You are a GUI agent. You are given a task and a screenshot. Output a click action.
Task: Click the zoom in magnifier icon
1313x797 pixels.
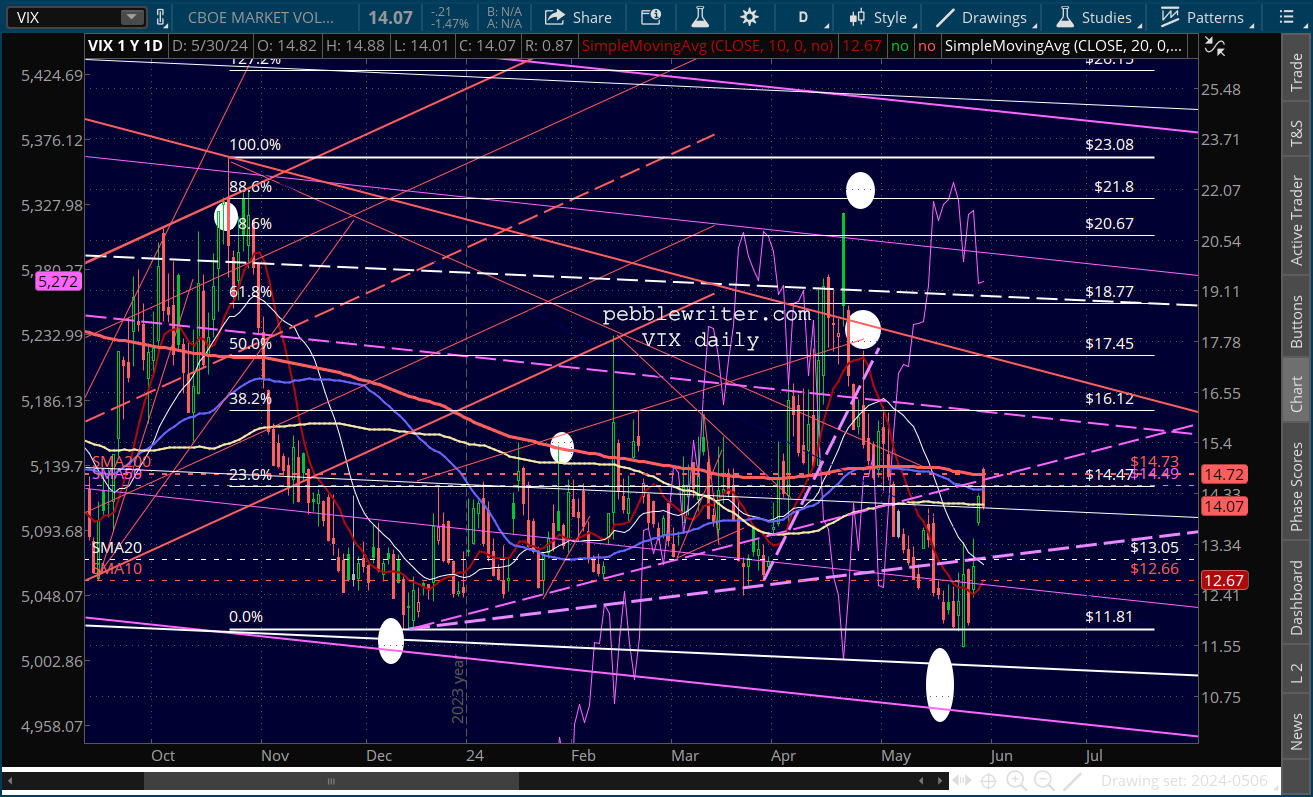pos(1017,781)
